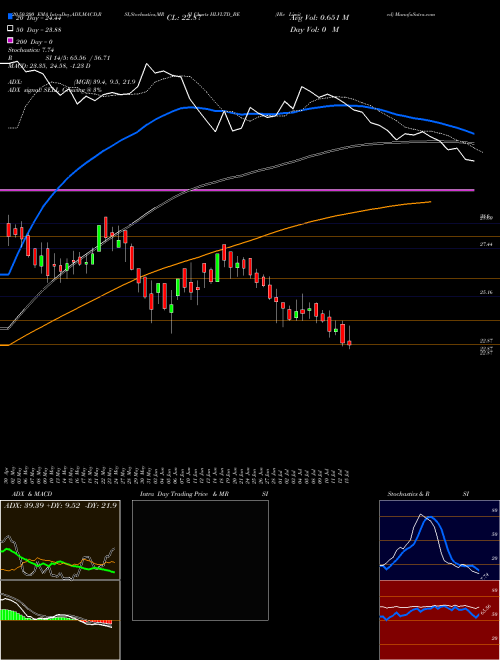The width and height of the screenshot is (500, 660).
Task: Click the last red candlestick on the chart
Action: pos(349,343)
